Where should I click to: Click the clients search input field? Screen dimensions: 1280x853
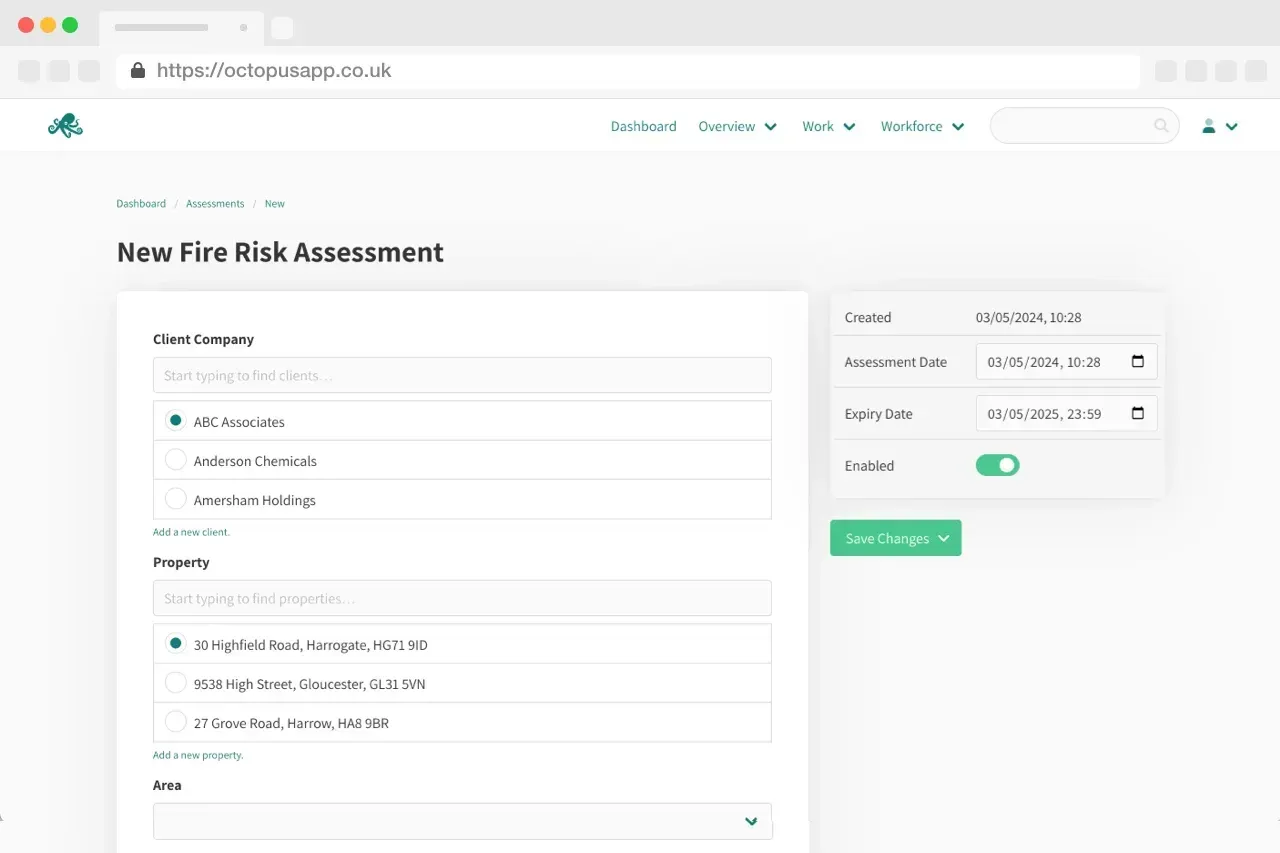[462, 375]
